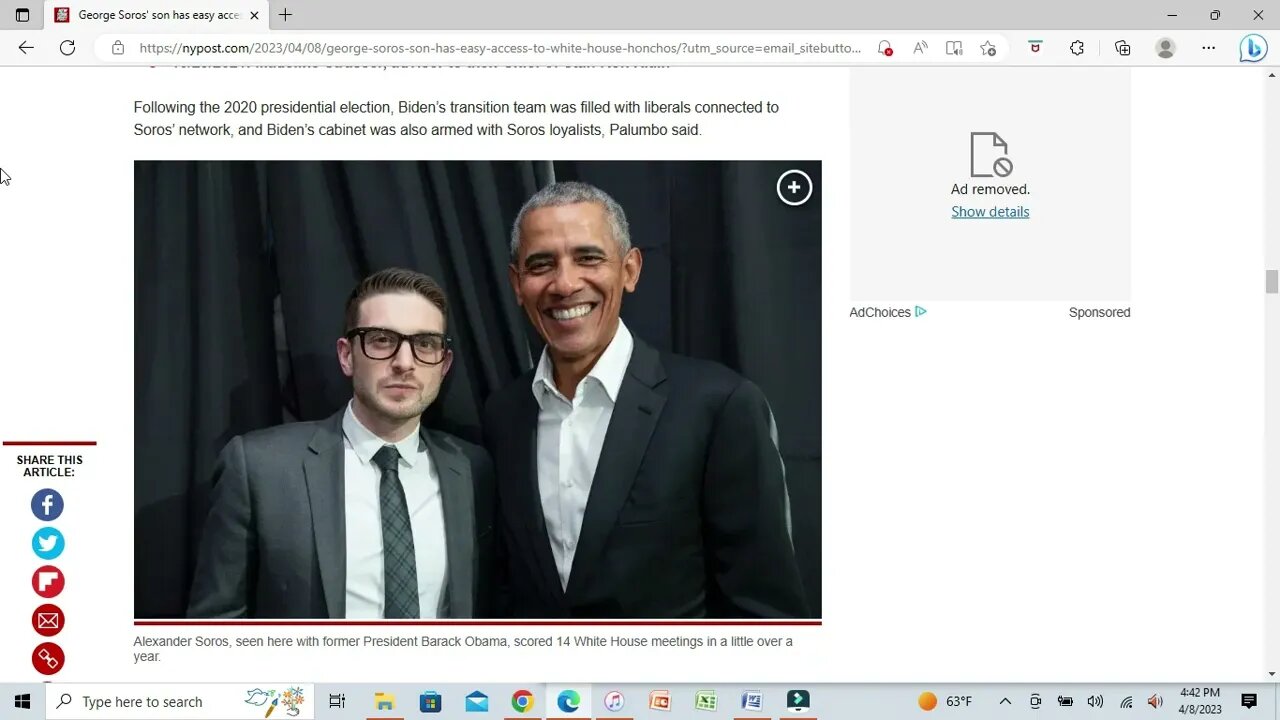1280x720 pixels.
Task: Click paragraph starting Following the 2020
Action: point(456,118)
